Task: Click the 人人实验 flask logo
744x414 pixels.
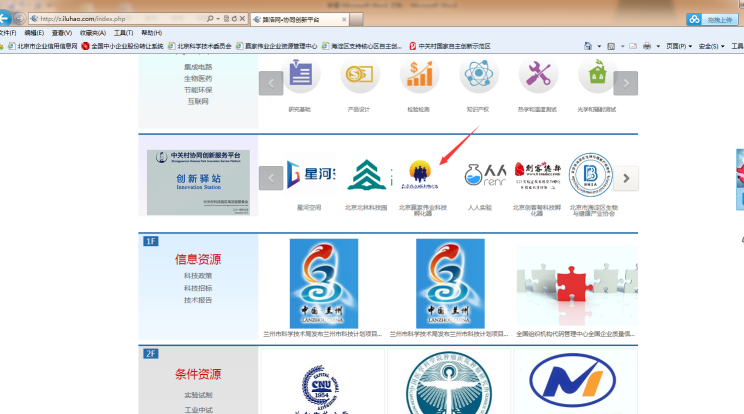Action: (x=485, y=175)
